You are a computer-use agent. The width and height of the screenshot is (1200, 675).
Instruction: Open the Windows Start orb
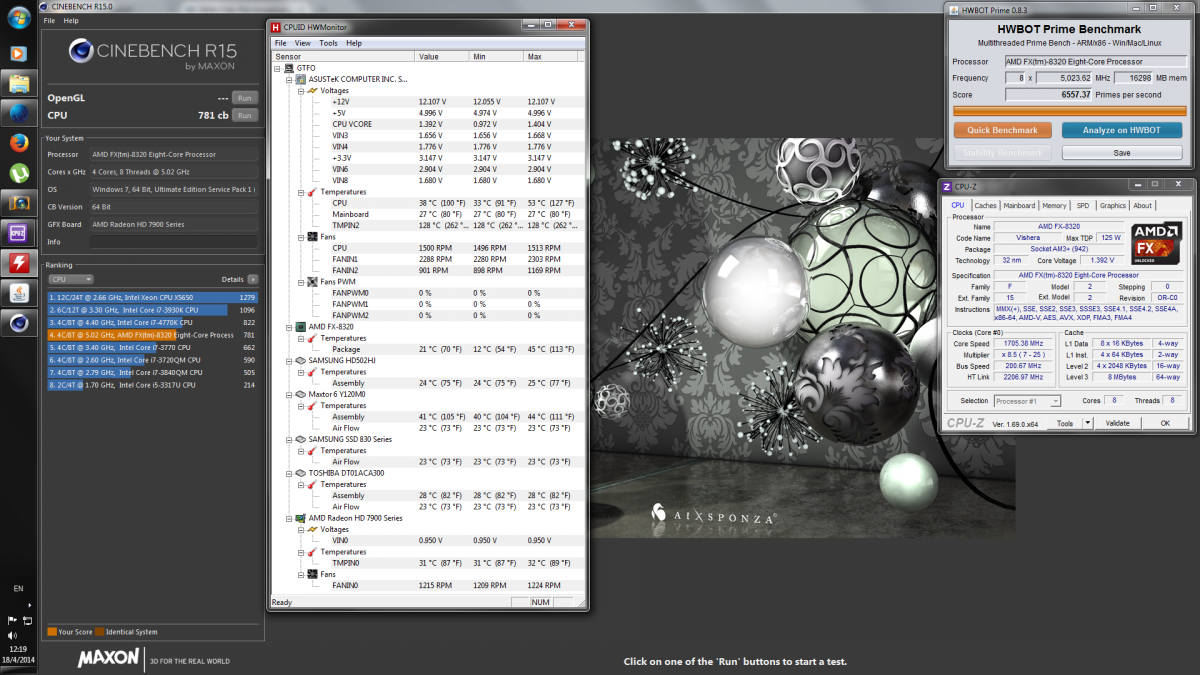pos(18,19)
